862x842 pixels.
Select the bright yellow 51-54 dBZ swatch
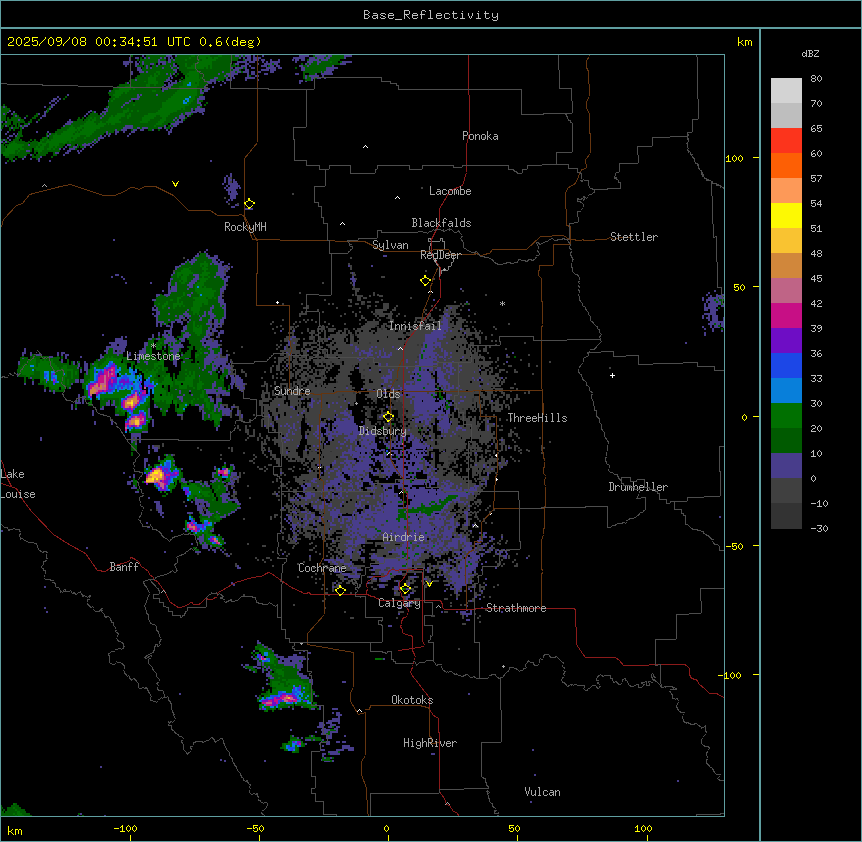786,215
